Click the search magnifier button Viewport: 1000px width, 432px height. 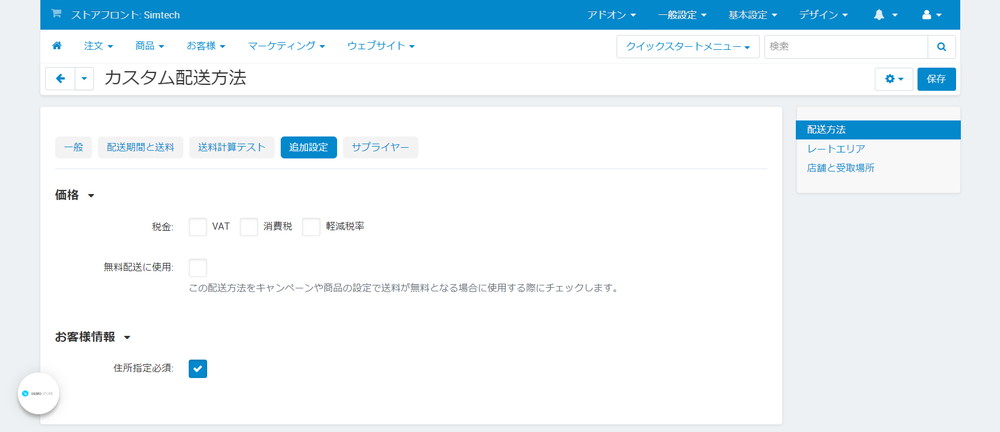tap(941, 47)
